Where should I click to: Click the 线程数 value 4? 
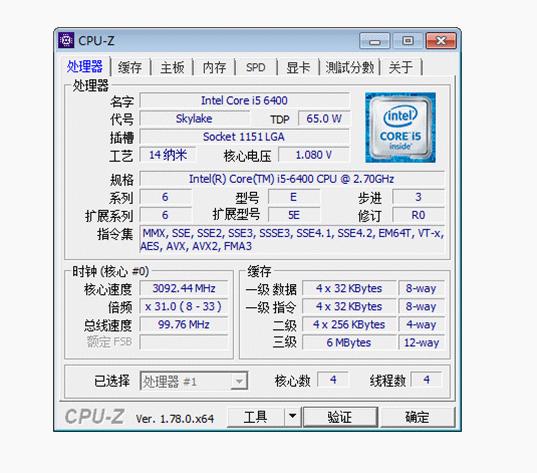point(426,379)
